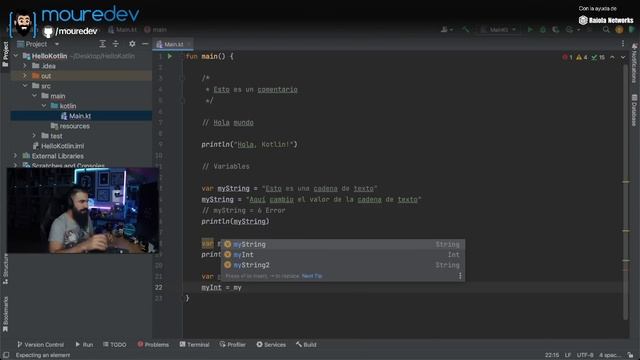This screenshot has height=360, width=640.
Task: Click the read-only lock icon in the status bar
Action: coord(631,355)
